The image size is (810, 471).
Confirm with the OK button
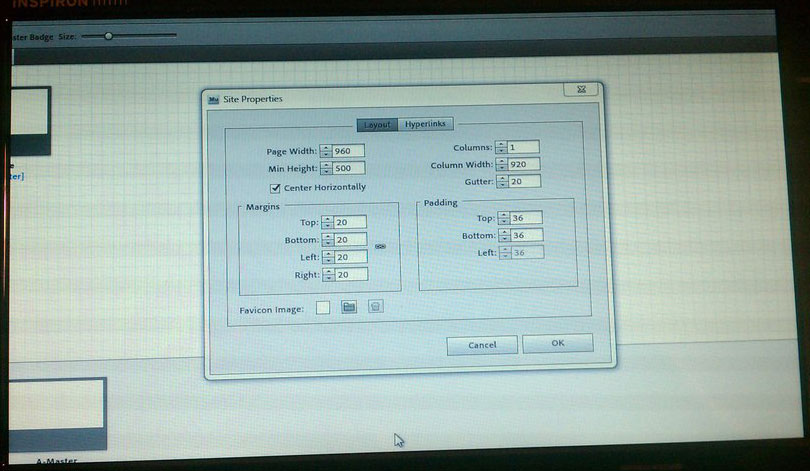point(558,343)
